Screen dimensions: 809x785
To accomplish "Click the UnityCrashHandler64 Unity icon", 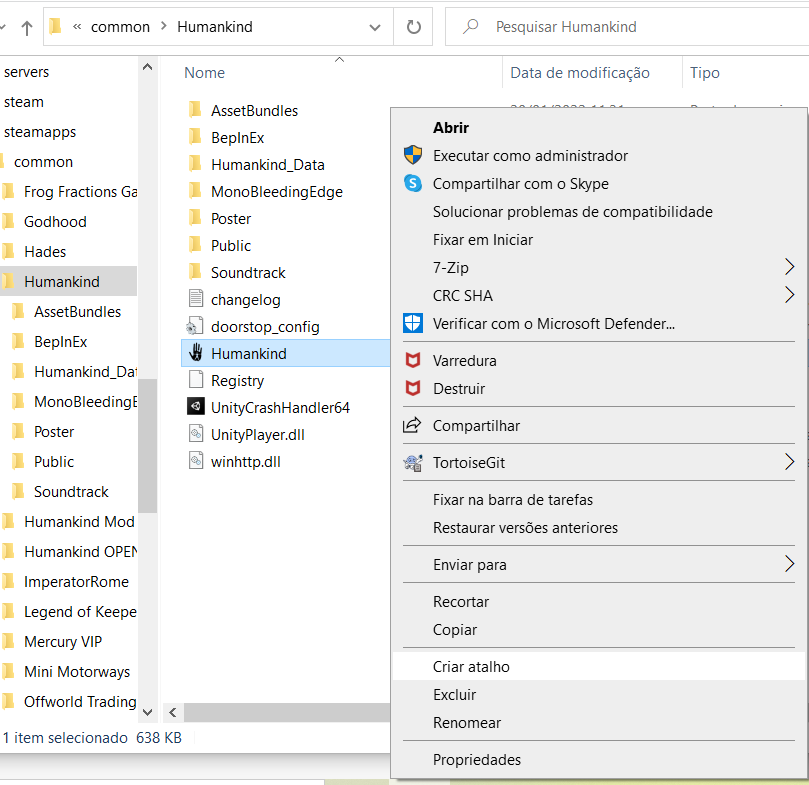I will click(x=196, y=407).
